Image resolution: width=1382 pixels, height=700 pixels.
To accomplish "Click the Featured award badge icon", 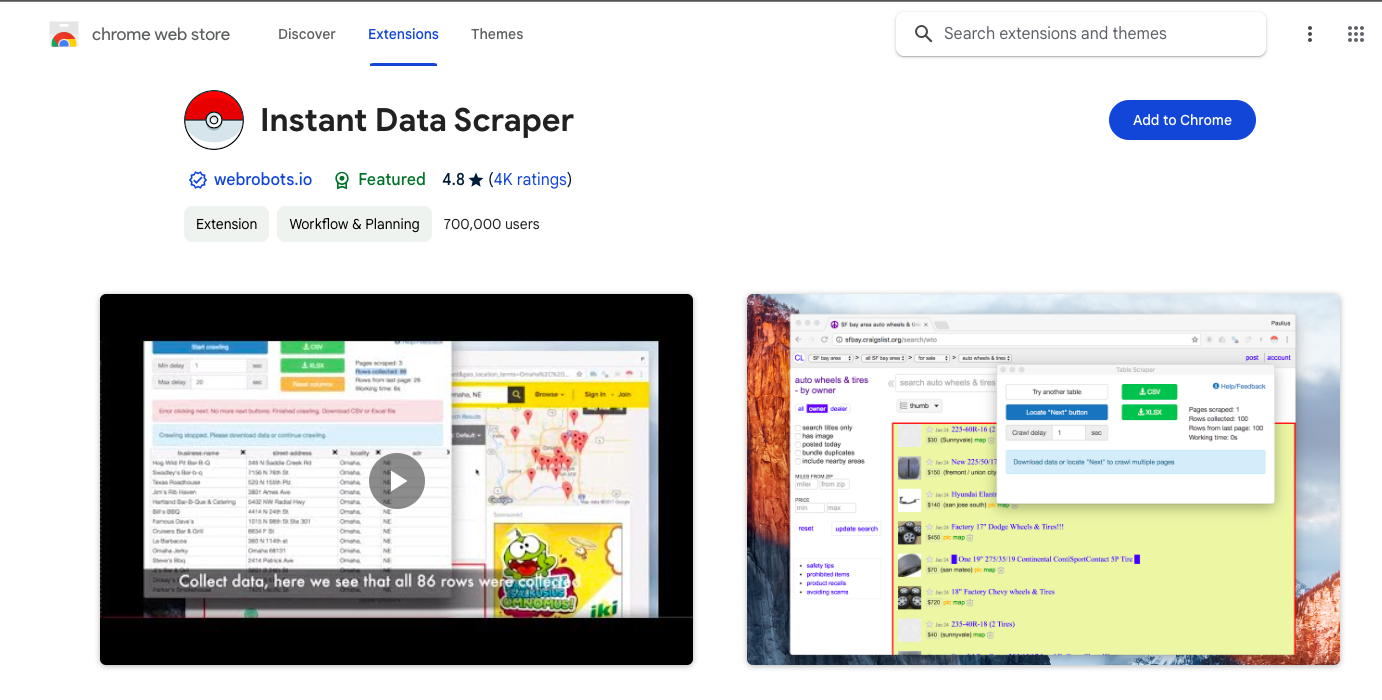I will tap(342, 180).
